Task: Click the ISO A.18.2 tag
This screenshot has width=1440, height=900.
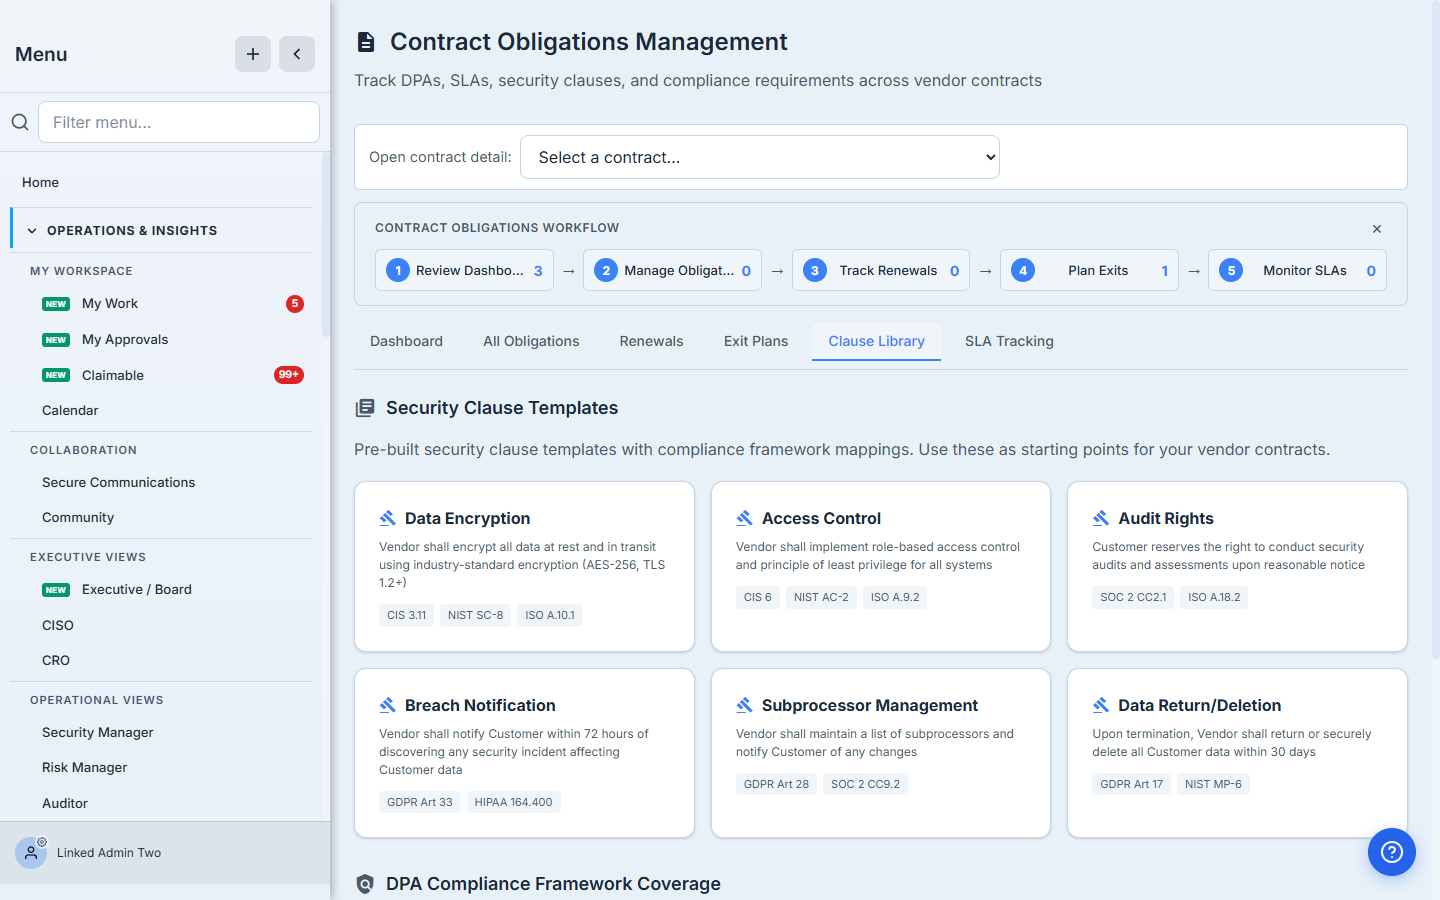Action: pos(1214,597)
